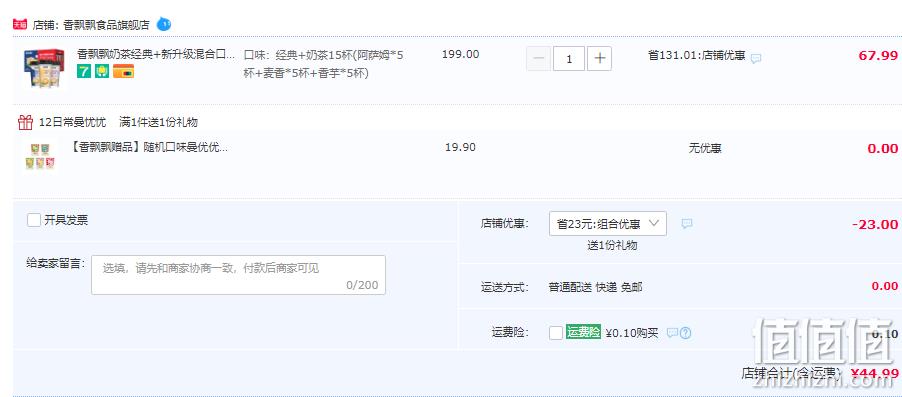The height and width of the screenshot is (397, 902).
Task: Click the 199.00 unit price
Action: [460, 55]
